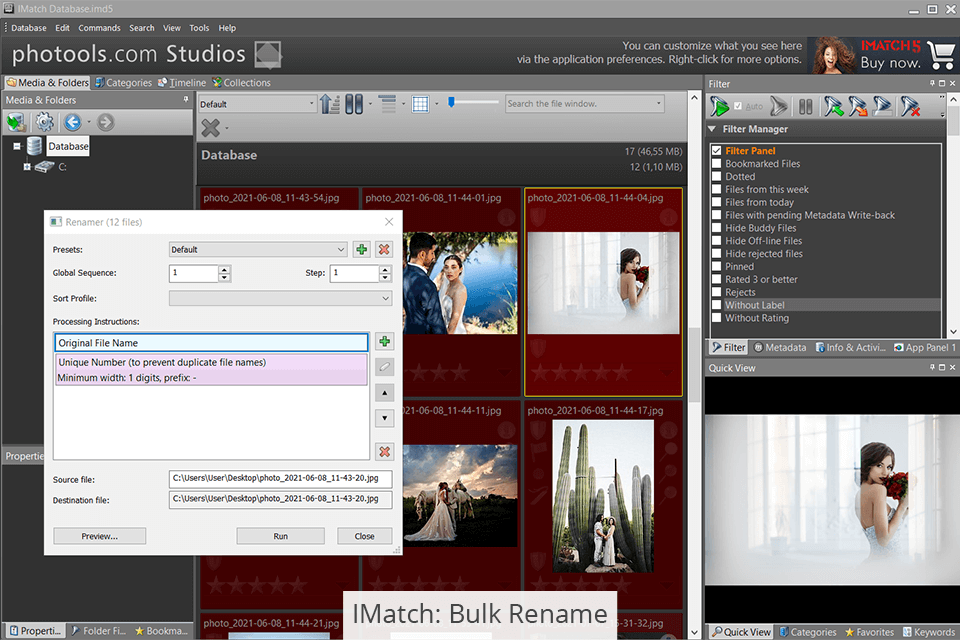Click the photools.com Studios logo icon
The width and height of the screenshot is (960, 640).
click(268, 55)
